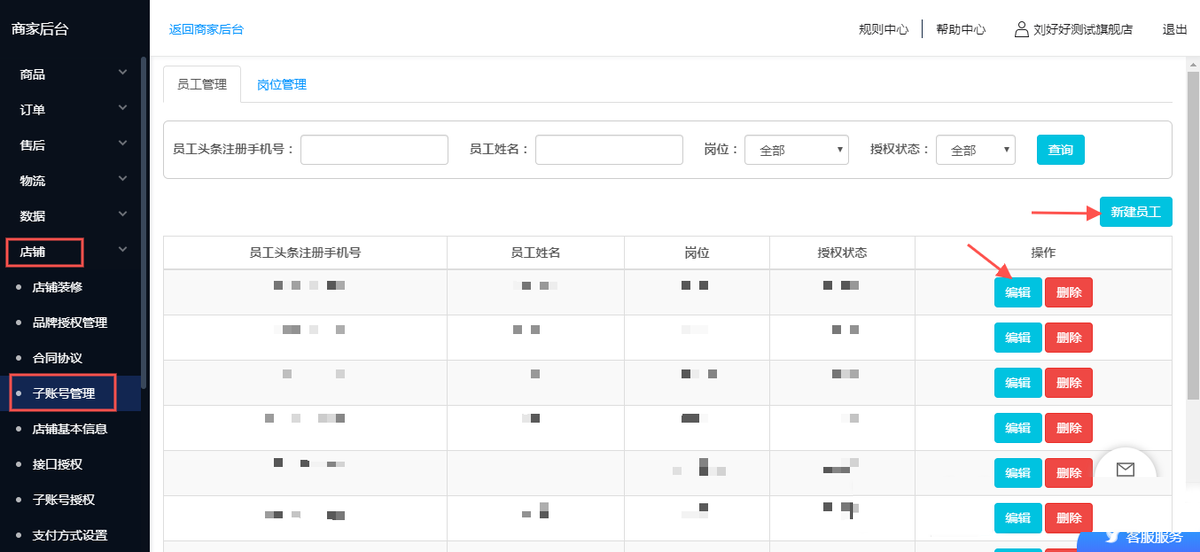Click 编辑 in the first employee row

(x=1018, y=293)
